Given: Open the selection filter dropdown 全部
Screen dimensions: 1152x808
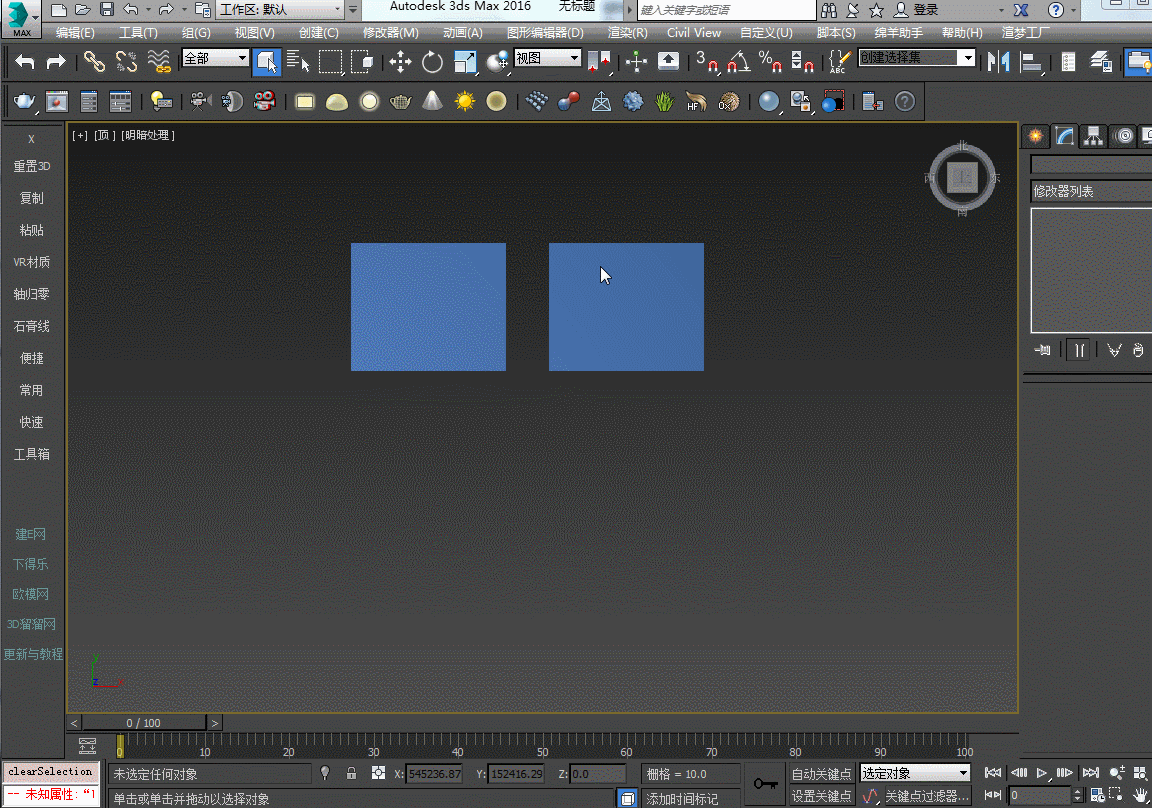Looking at the screenshot, I should [215, 59].
